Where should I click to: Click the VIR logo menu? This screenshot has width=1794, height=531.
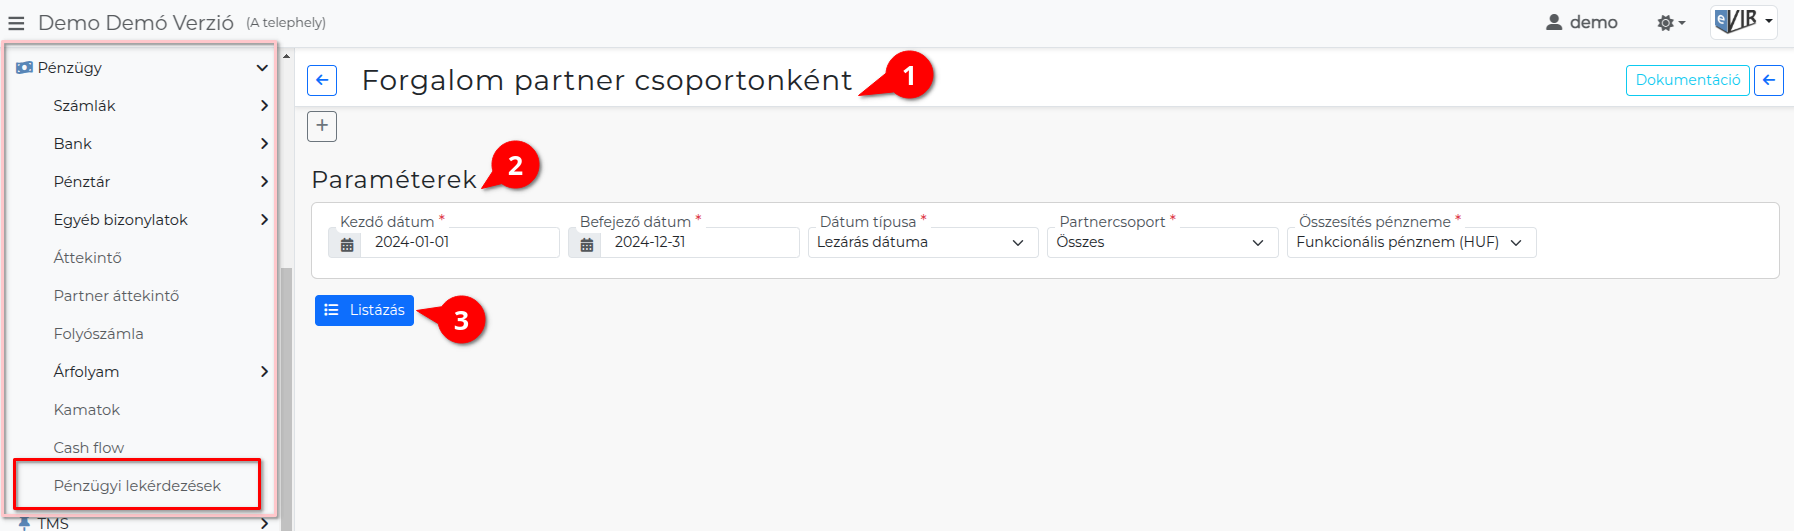pyautogui.click(x=1743, y=21)
